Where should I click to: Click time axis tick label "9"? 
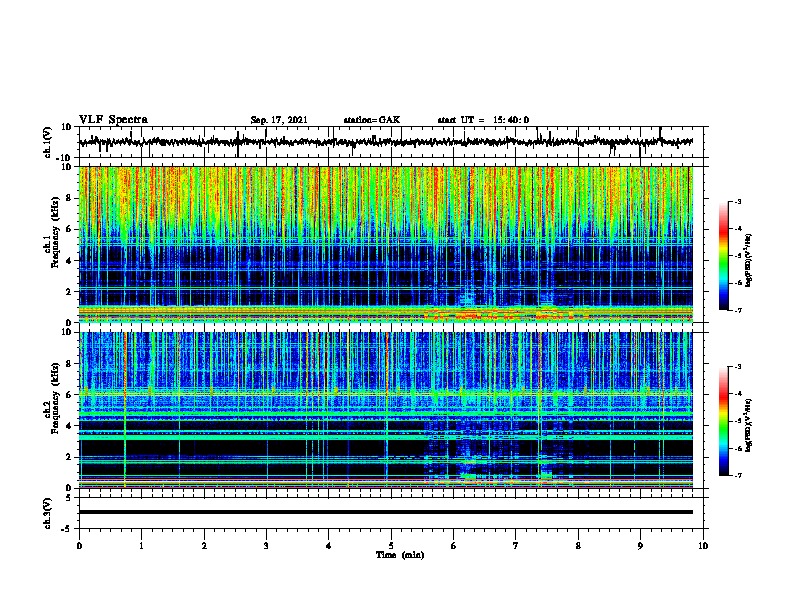[640, 546]
